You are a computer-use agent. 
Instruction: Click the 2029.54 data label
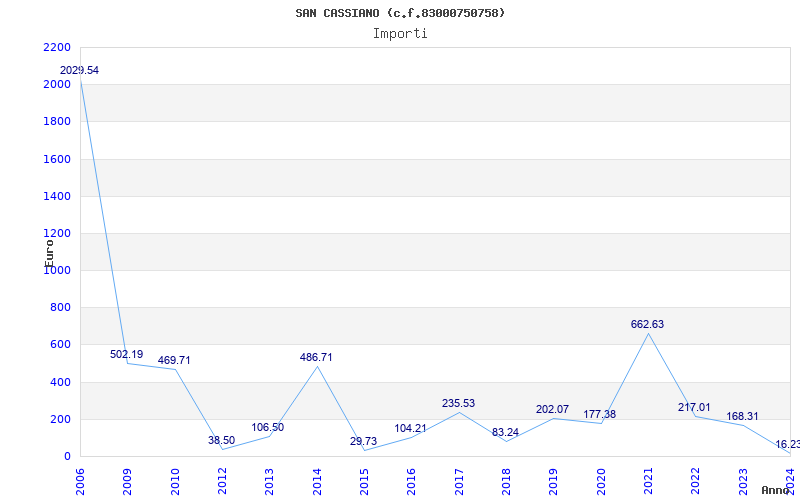(80, 70)
